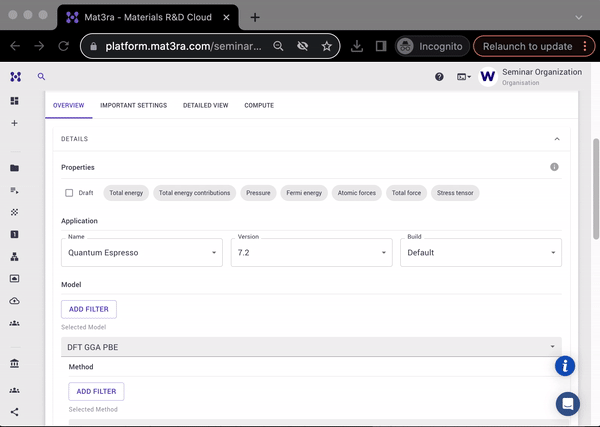Switch to the Detailed View tab
This screenshot has width=600, height=427.
[x=205, y=105]
